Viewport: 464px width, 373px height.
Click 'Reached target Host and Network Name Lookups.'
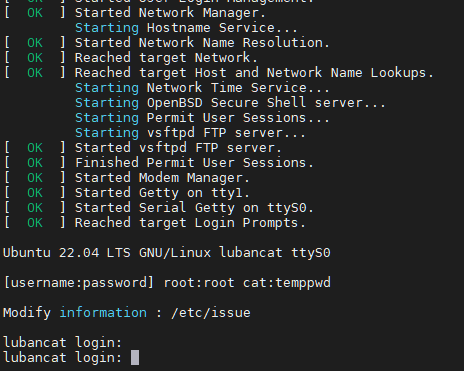254,73
